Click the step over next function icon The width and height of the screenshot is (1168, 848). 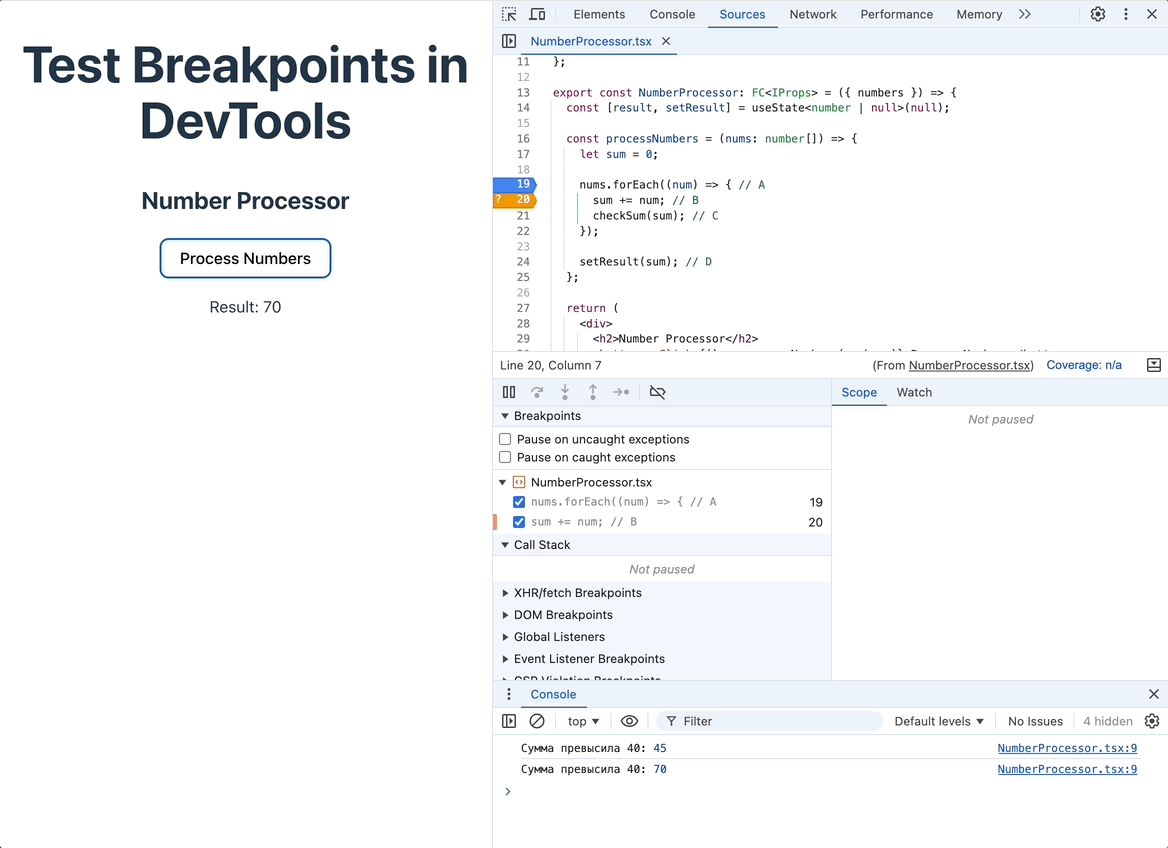click(537, 392)
